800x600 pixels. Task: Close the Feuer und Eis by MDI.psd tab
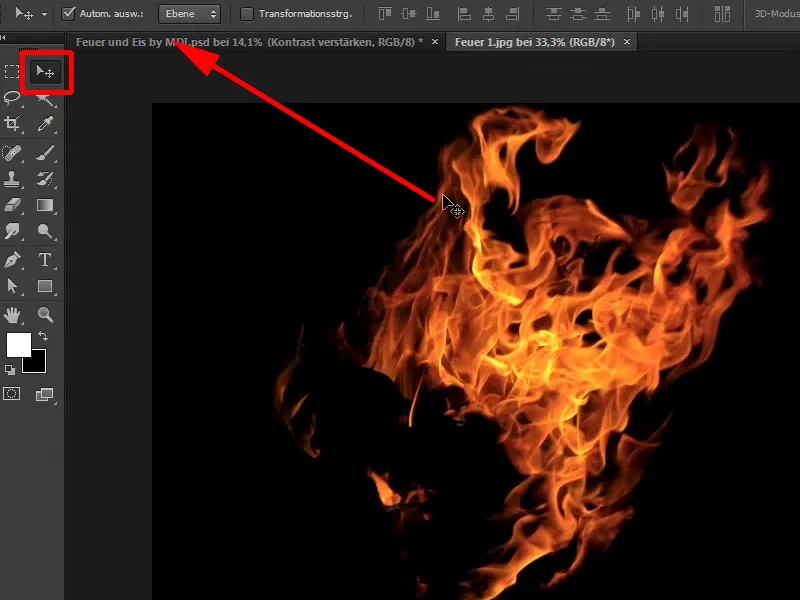click(435, 42)
